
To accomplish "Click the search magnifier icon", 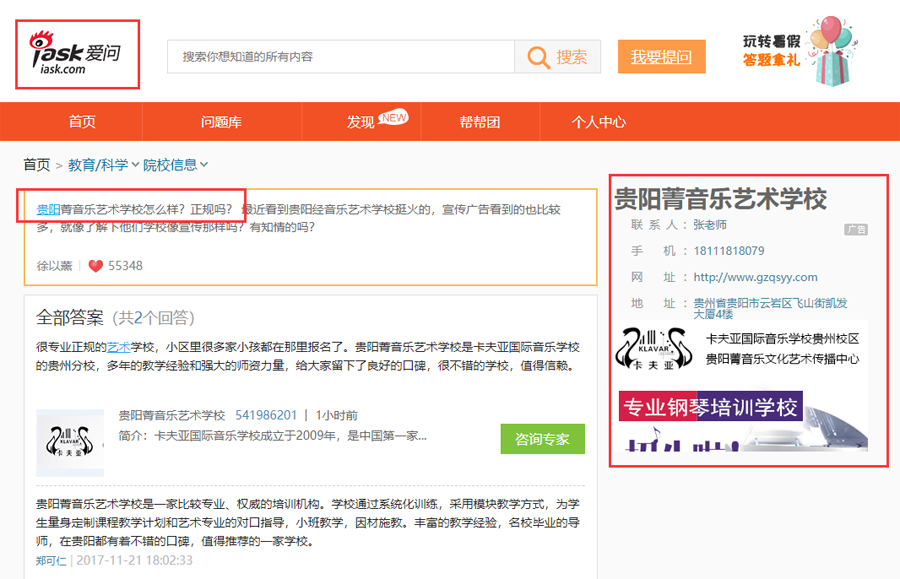I will click(538, 57).
